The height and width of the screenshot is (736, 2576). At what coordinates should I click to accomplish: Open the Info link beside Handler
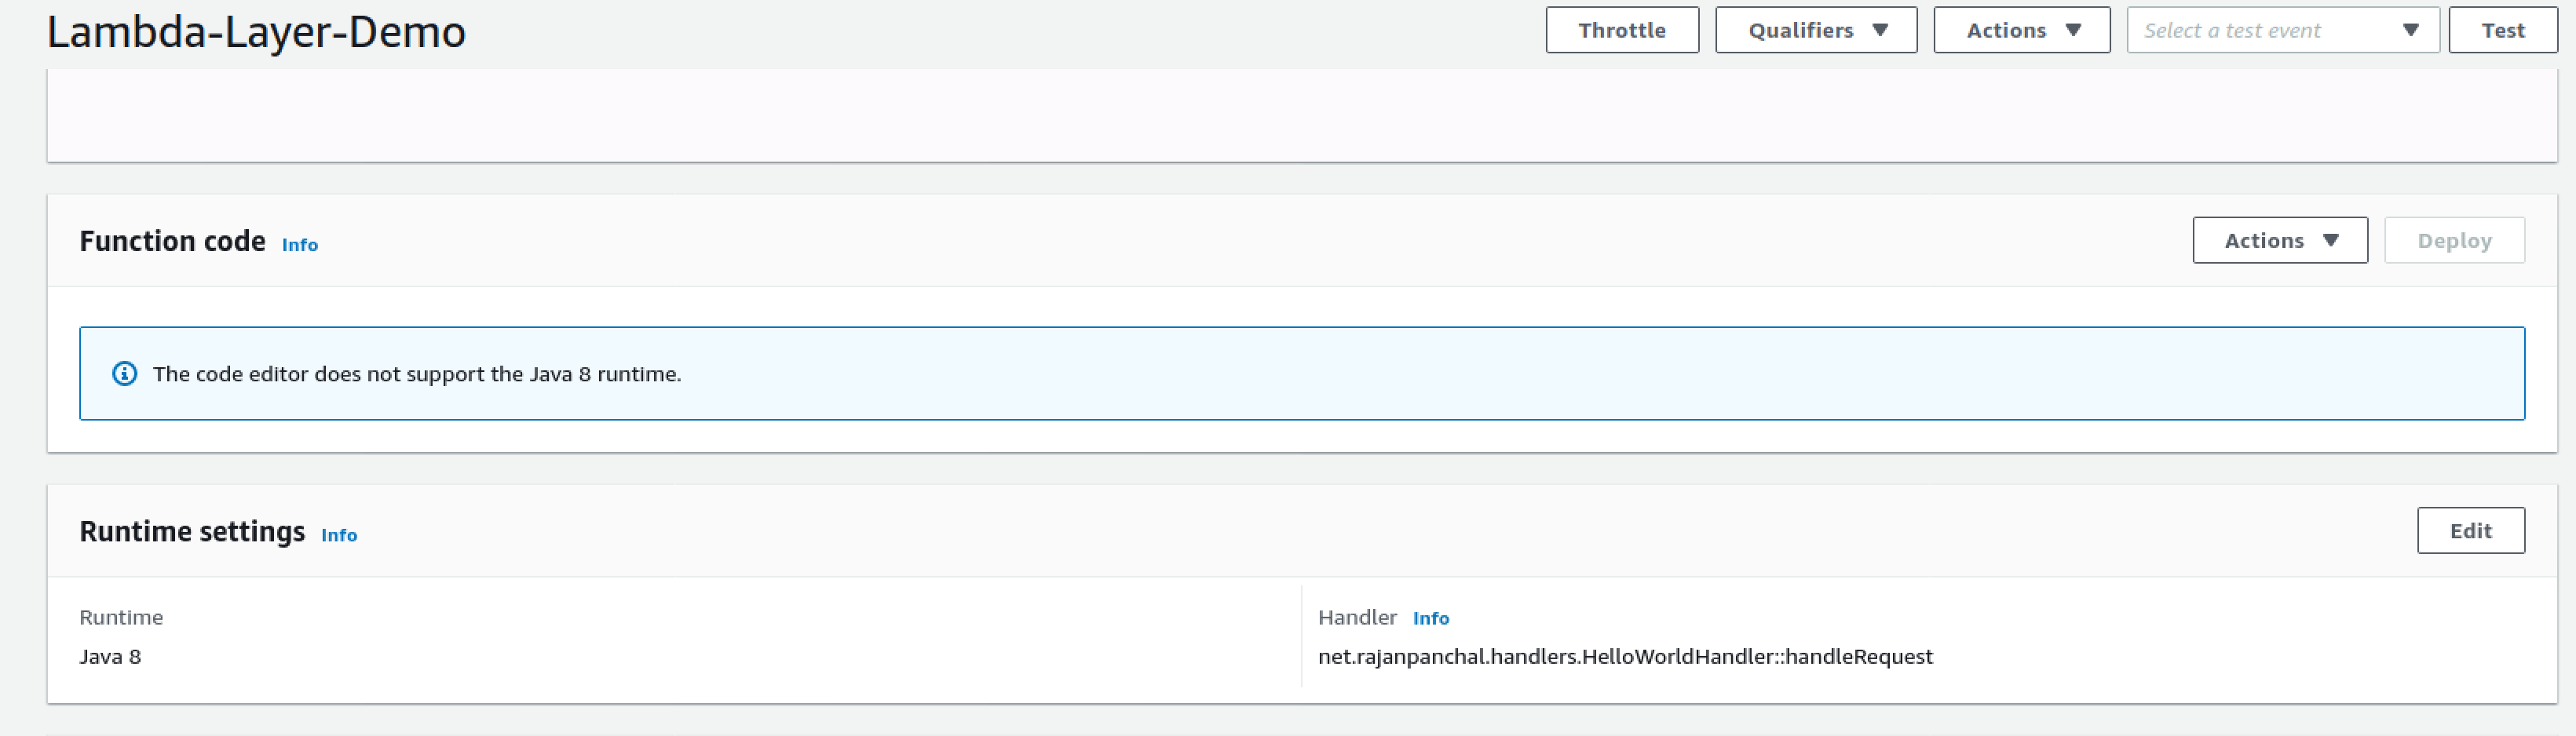click(1431, 618)
